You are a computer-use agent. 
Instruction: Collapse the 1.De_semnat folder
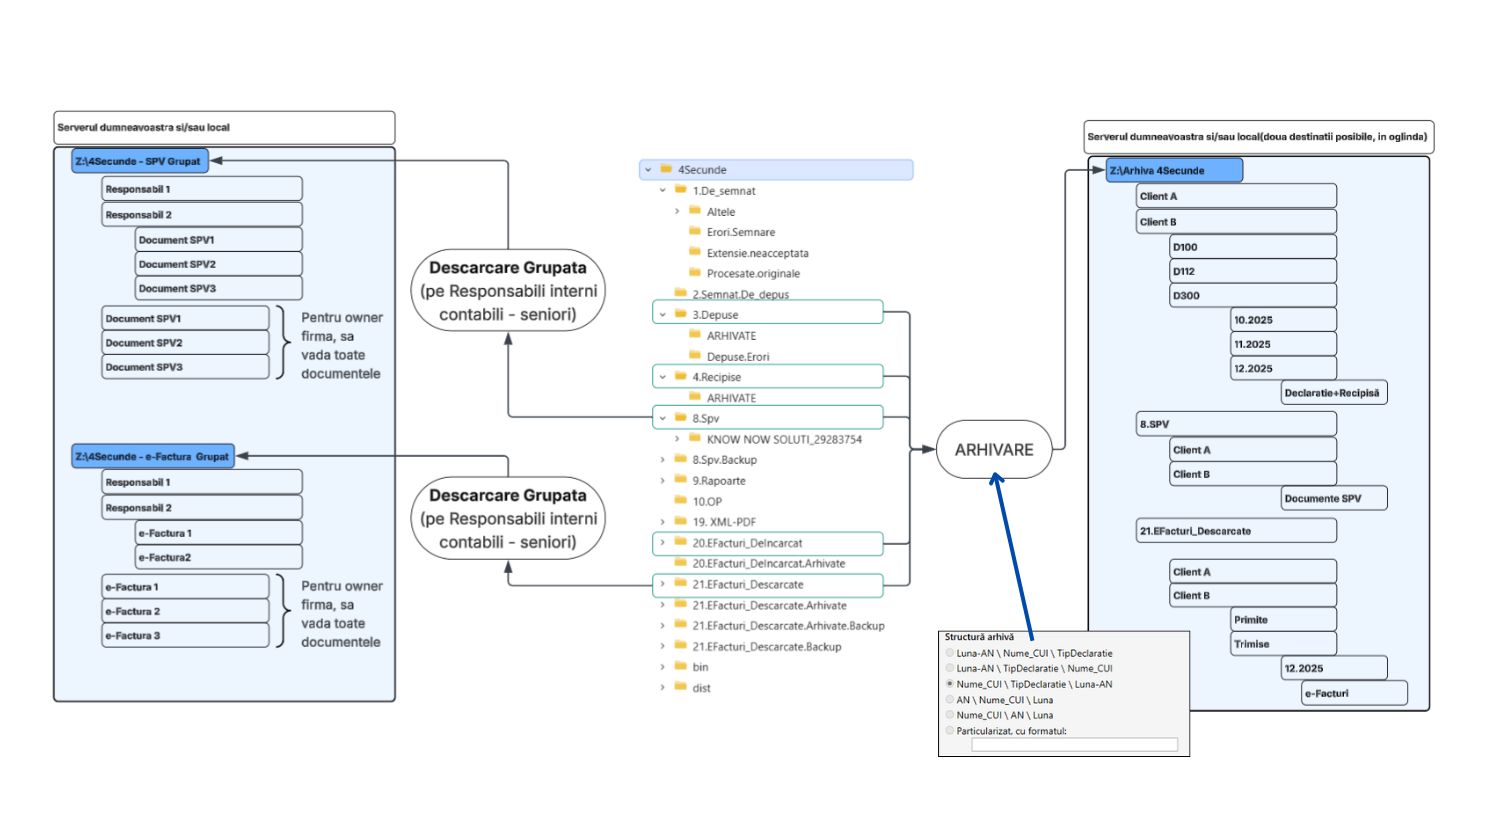point(662,191)
